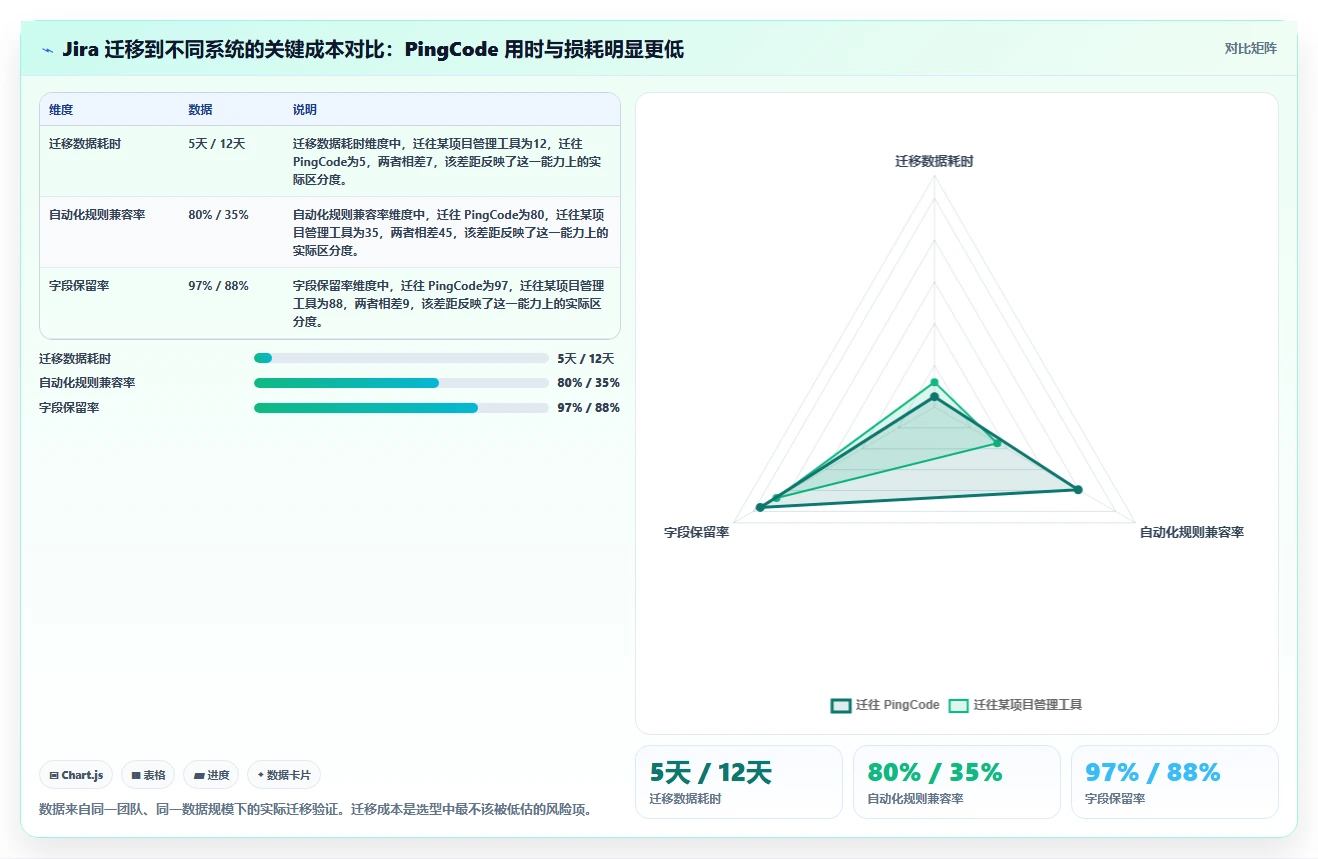The height and width of the screenshot is (859, 1318).
Task: Click the 80% / 35% data card
Action: coord(957,782)
